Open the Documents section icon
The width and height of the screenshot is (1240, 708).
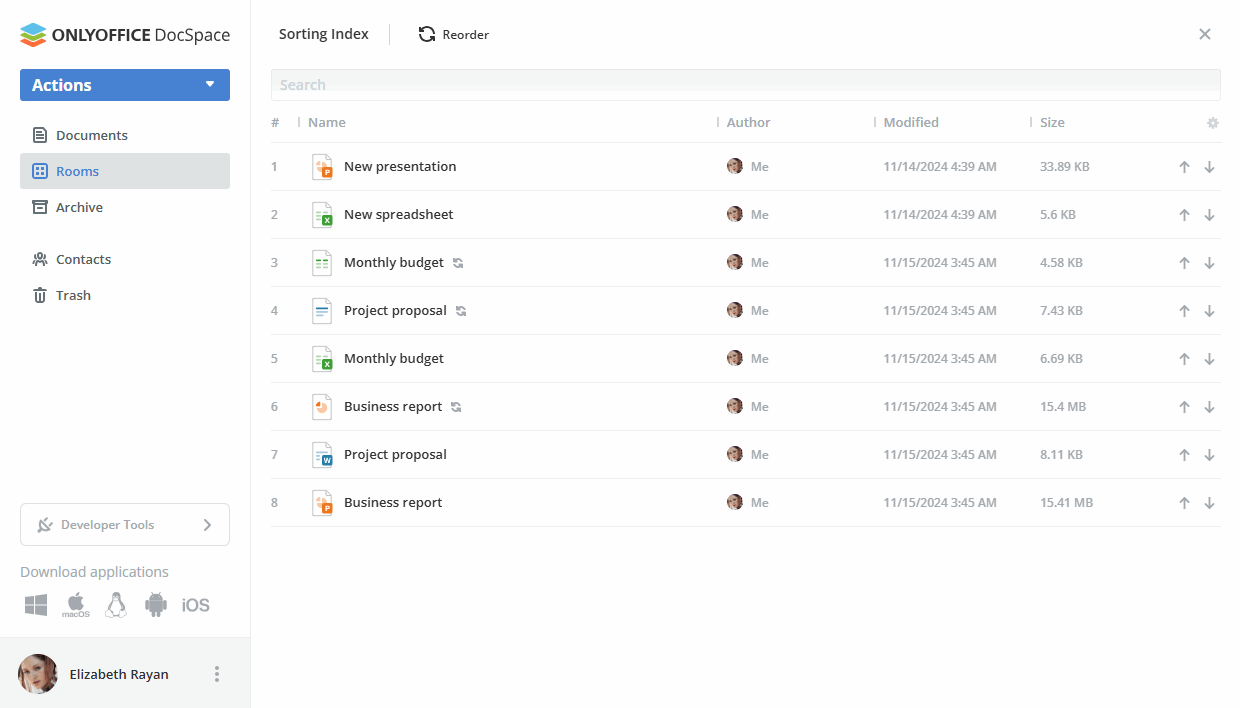click(x=40, y=134)
